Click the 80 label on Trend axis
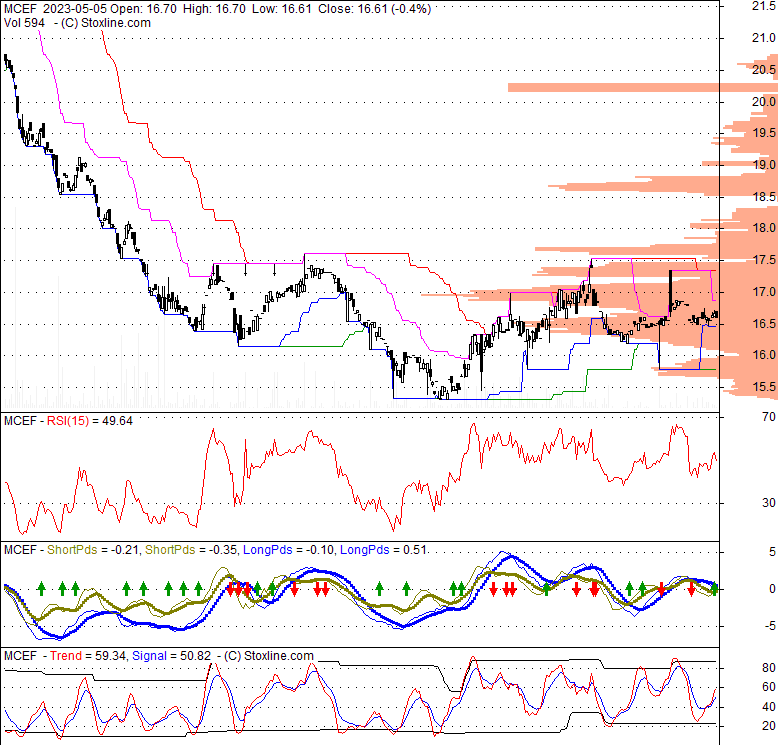 [769, 668]
